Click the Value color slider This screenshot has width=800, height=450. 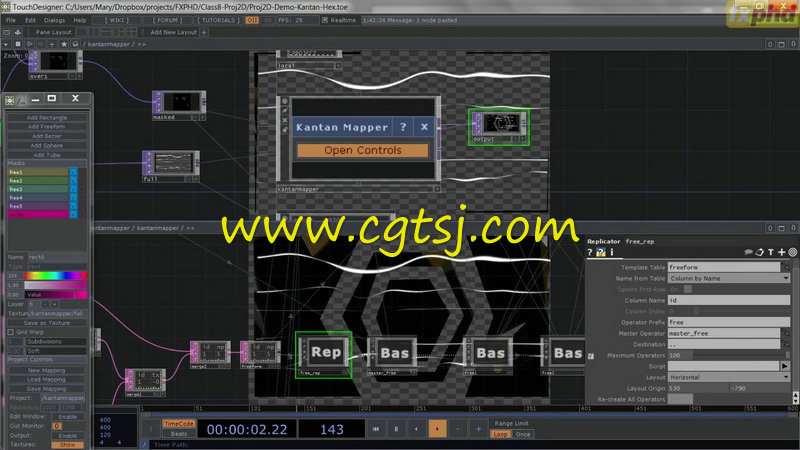pos(56,295)
